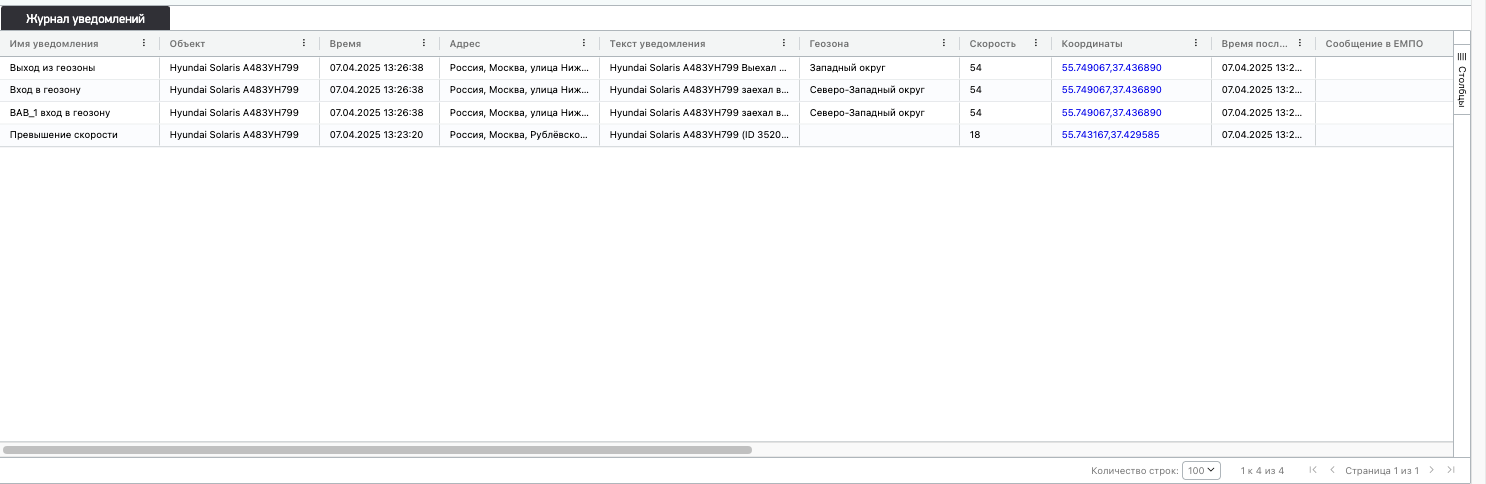1486x484 pixels.
Task: Click the horizontal table scrollbar
Action: (377, 450)
